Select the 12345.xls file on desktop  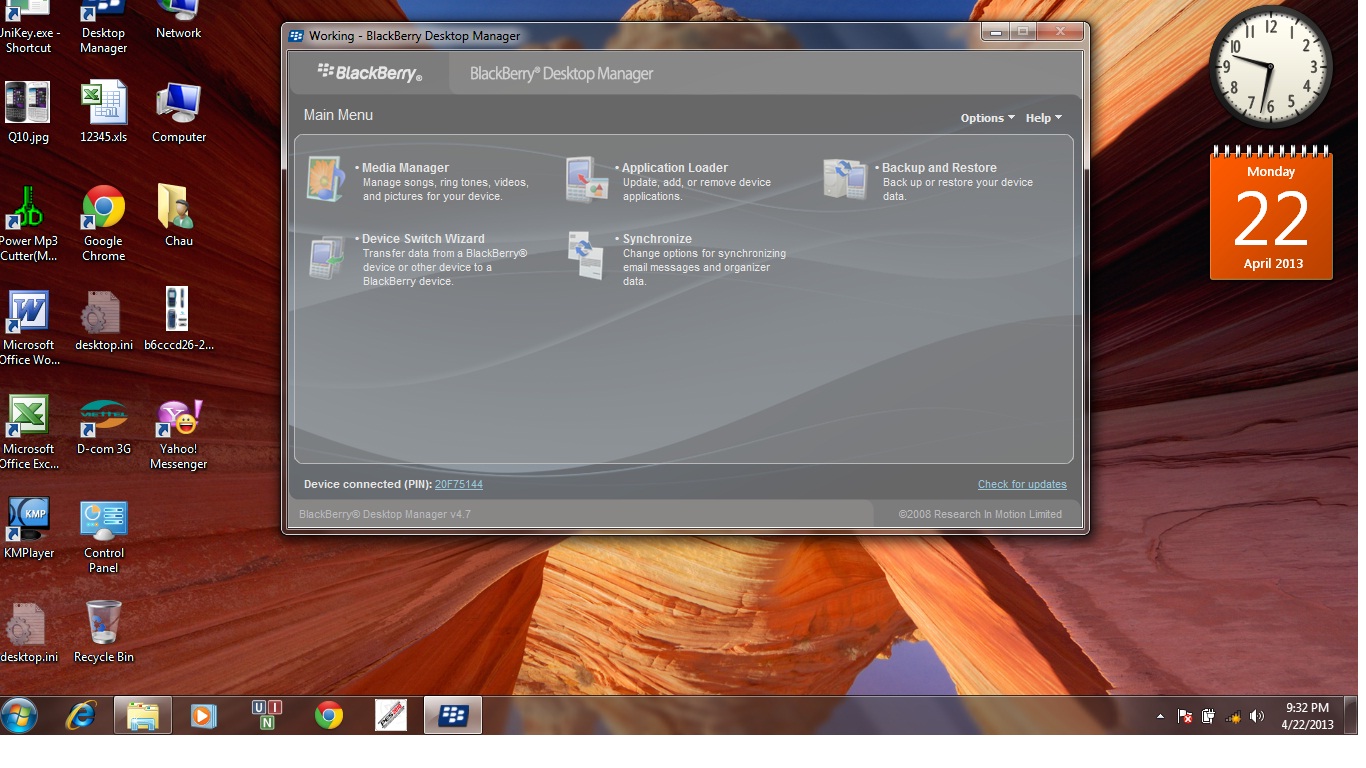pos(104,112)
